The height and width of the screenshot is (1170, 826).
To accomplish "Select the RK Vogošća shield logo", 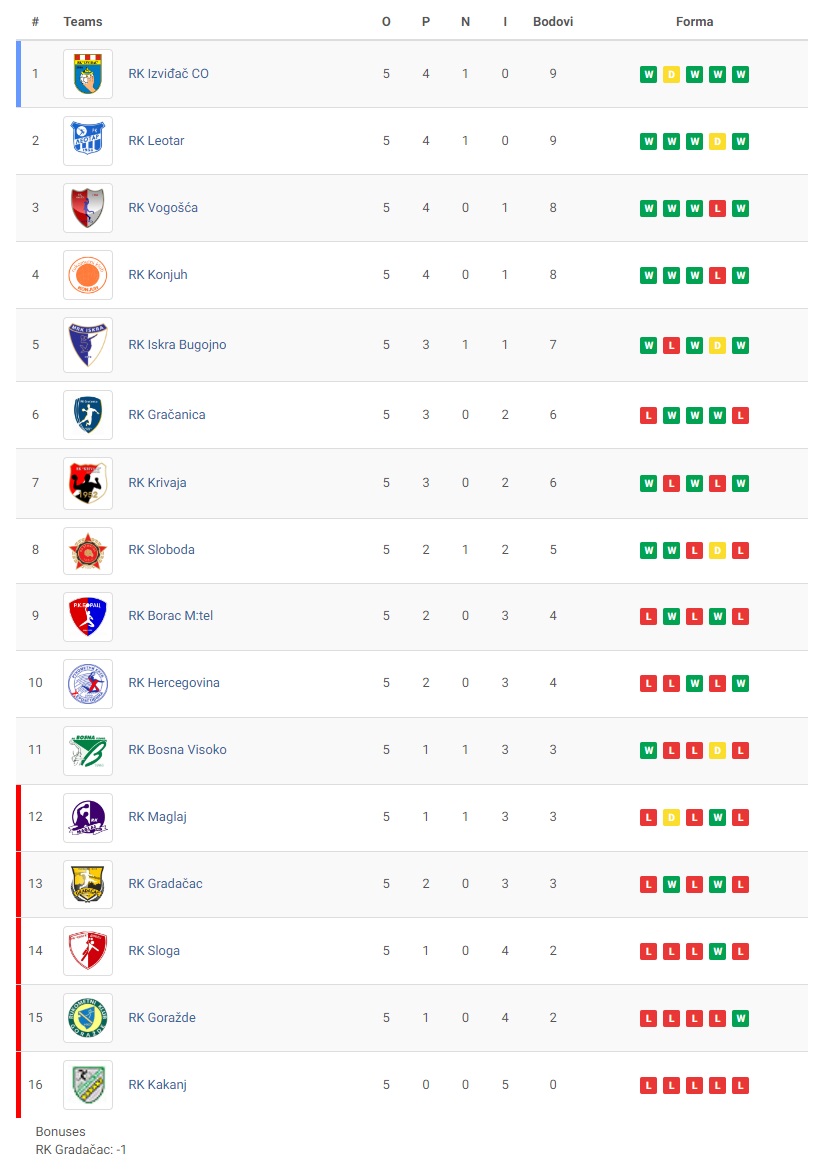I will (88, 208).
